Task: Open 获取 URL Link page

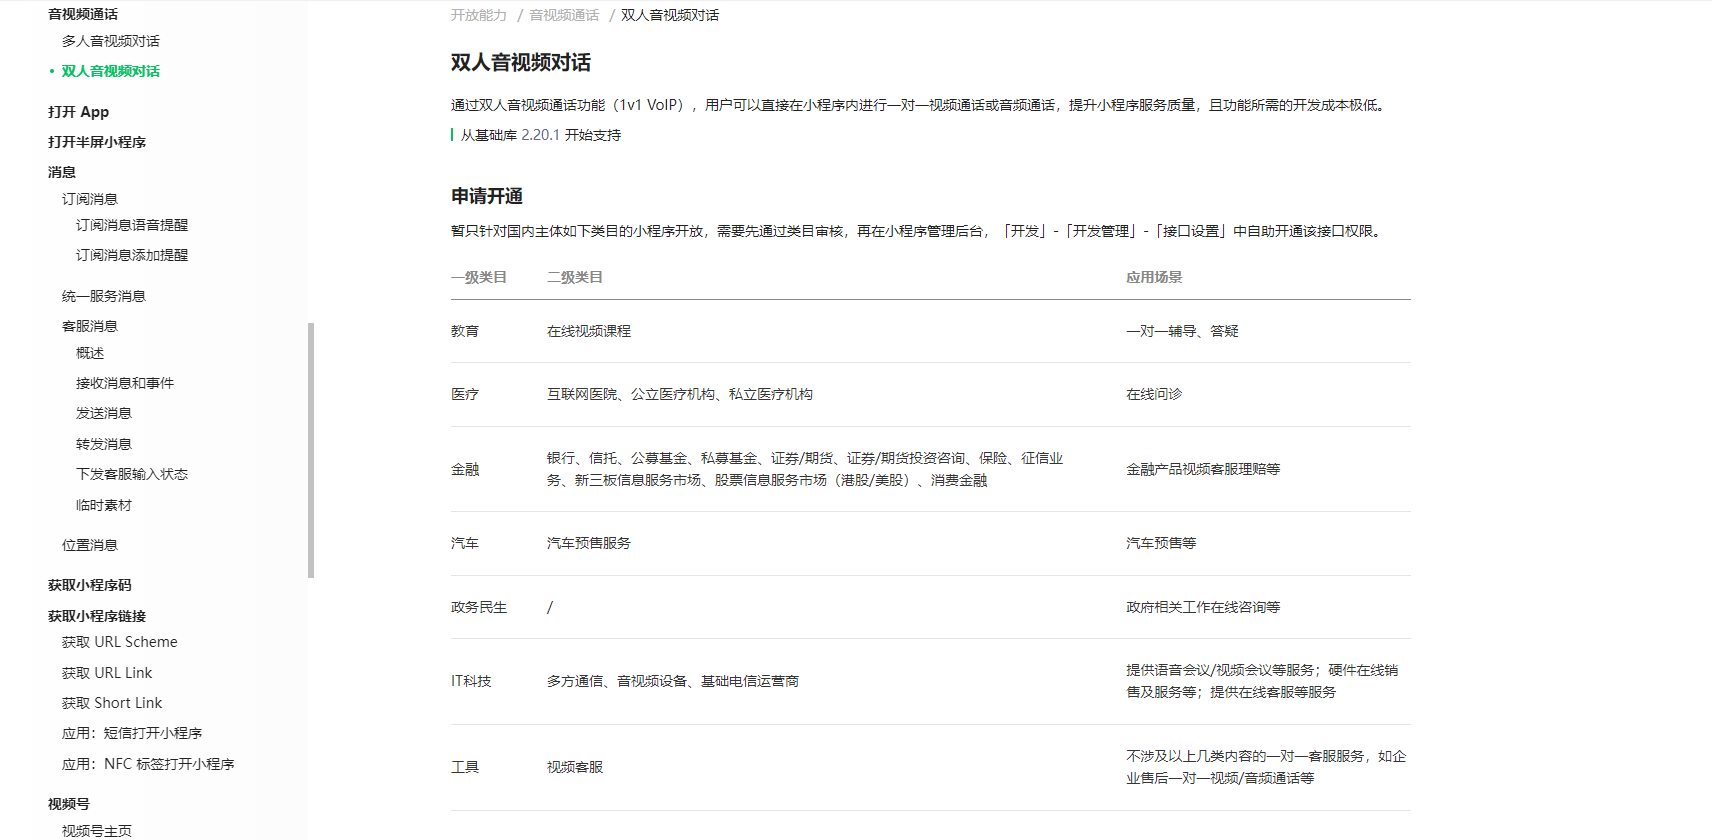Action: (107, 673)
